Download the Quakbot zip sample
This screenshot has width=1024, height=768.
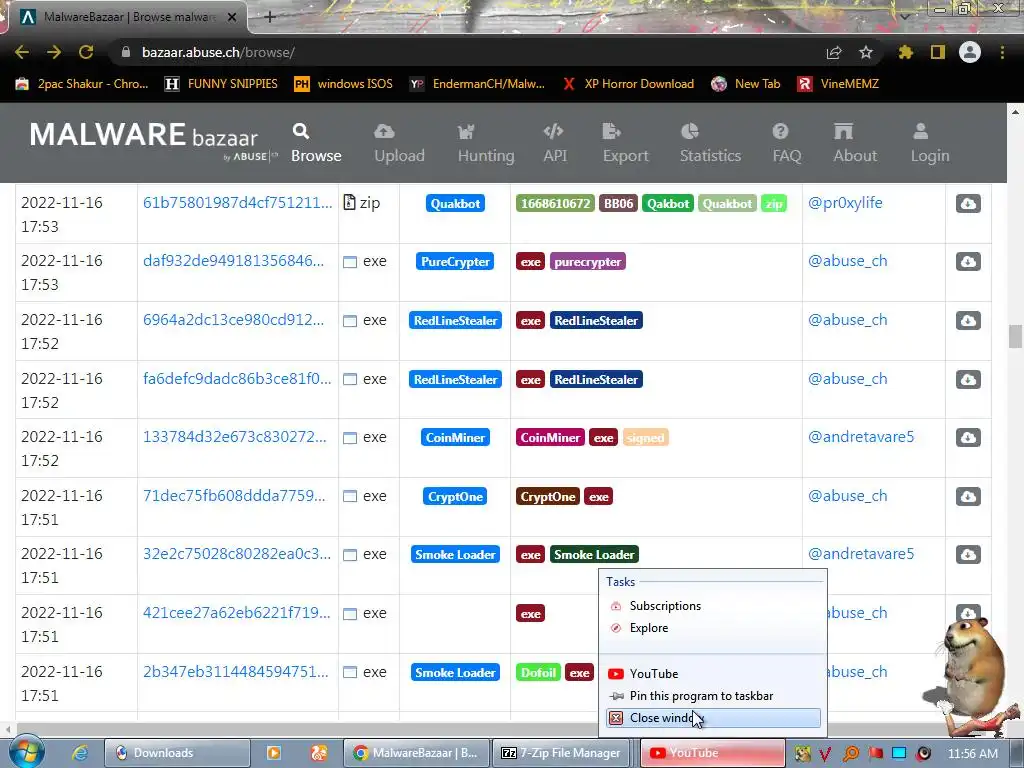pyautogui.click(x=968, y=204)
